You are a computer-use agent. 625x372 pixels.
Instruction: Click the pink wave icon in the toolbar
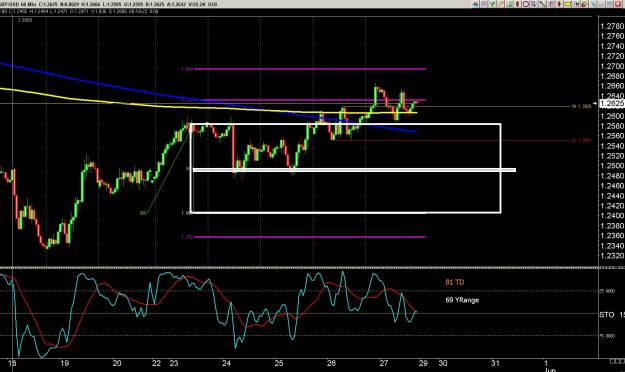coord(484,4)
